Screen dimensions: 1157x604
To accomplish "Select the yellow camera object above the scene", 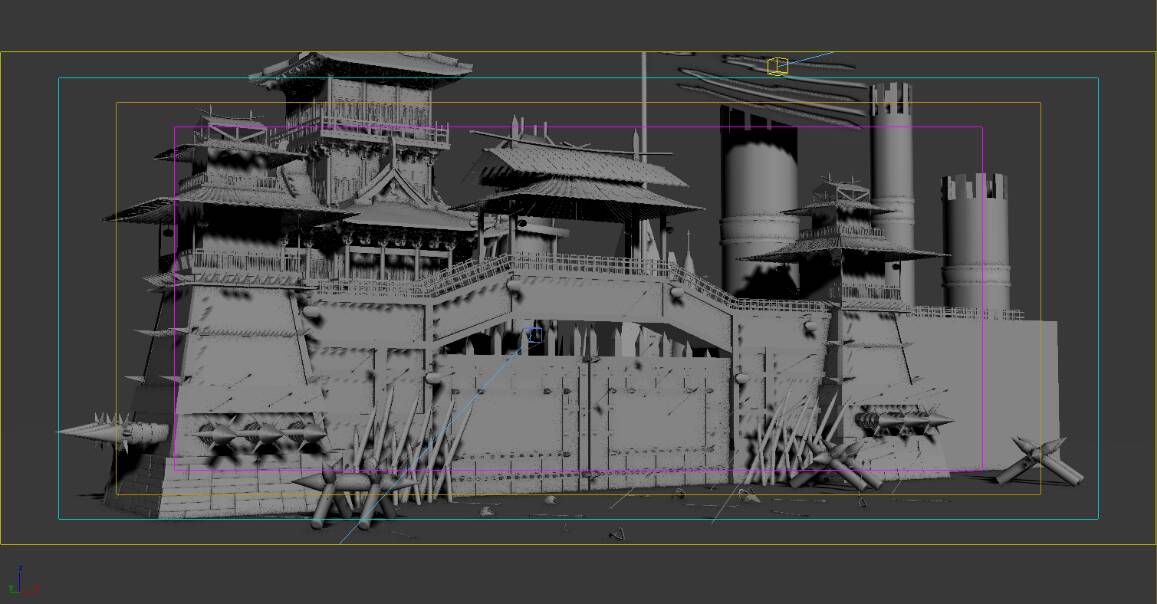I will click(x=777, y=66).
